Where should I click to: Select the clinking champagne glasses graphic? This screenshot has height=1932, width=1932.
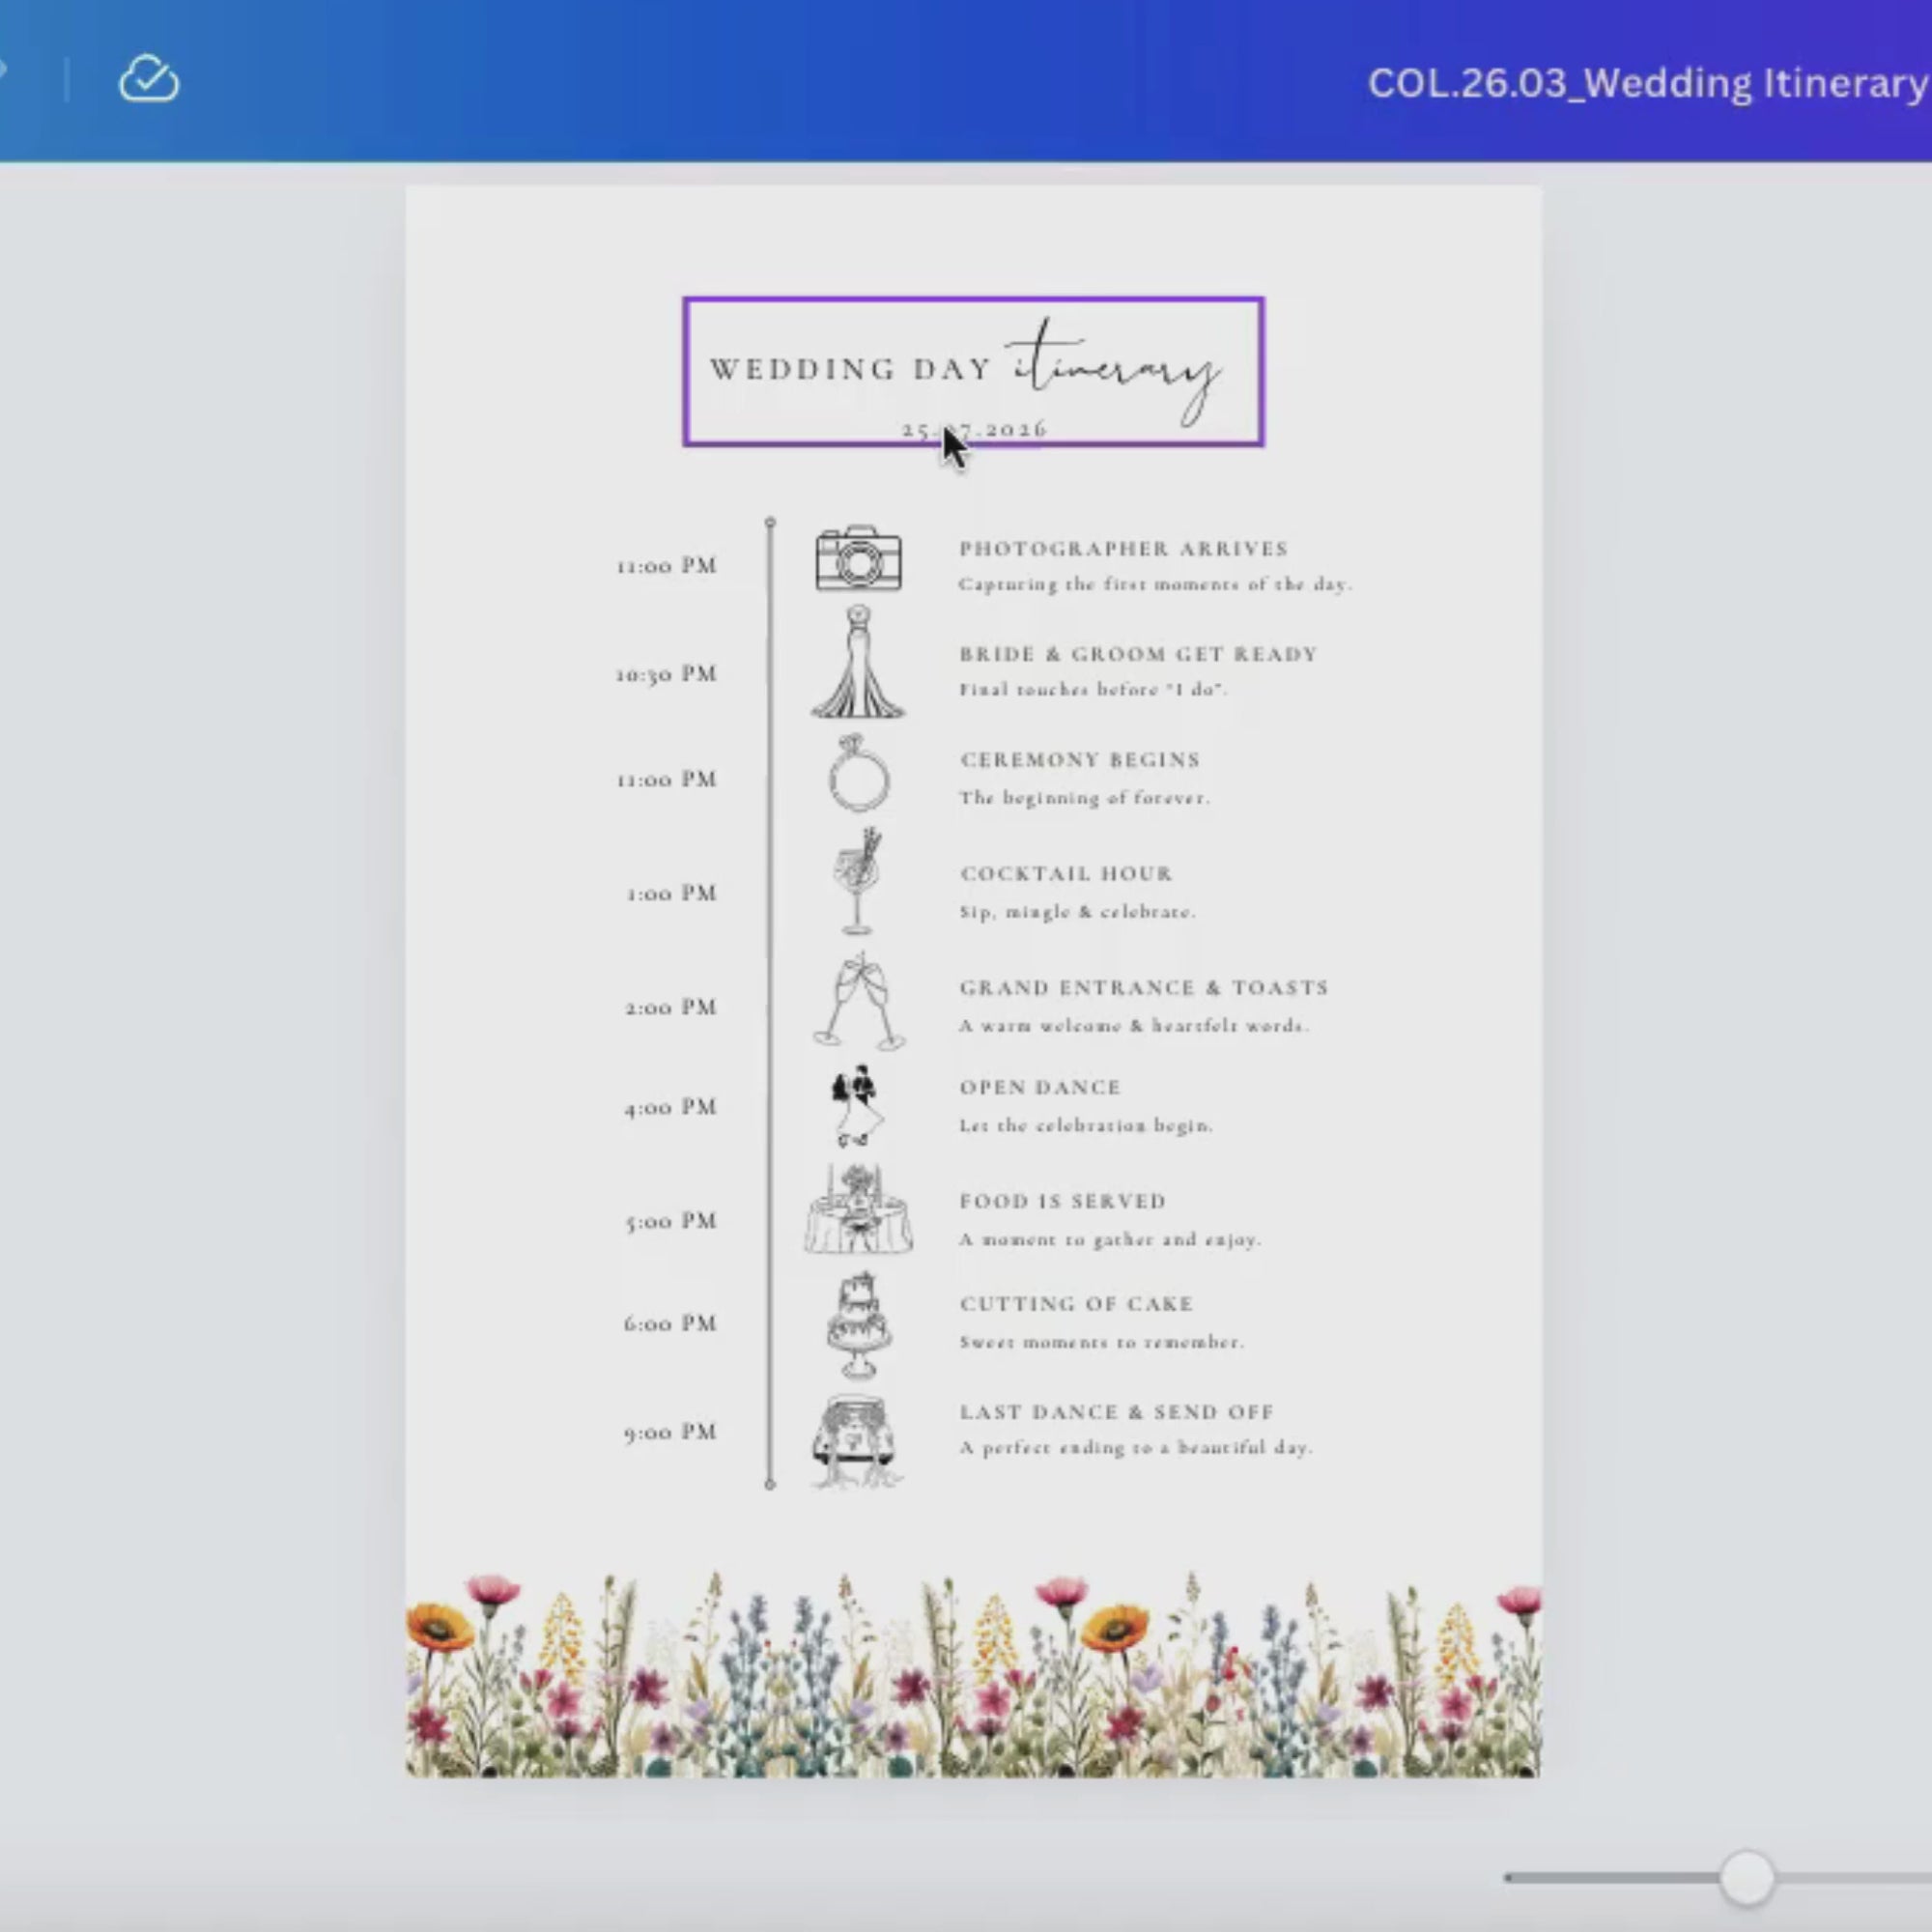[x=858, y=1001]
